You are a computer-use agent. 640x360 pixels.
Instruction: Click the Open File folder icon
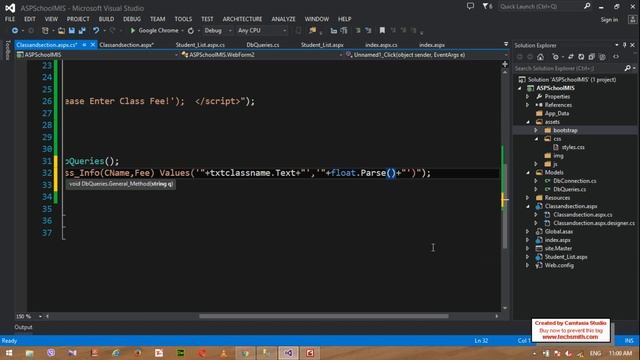[x=61, y=31]
